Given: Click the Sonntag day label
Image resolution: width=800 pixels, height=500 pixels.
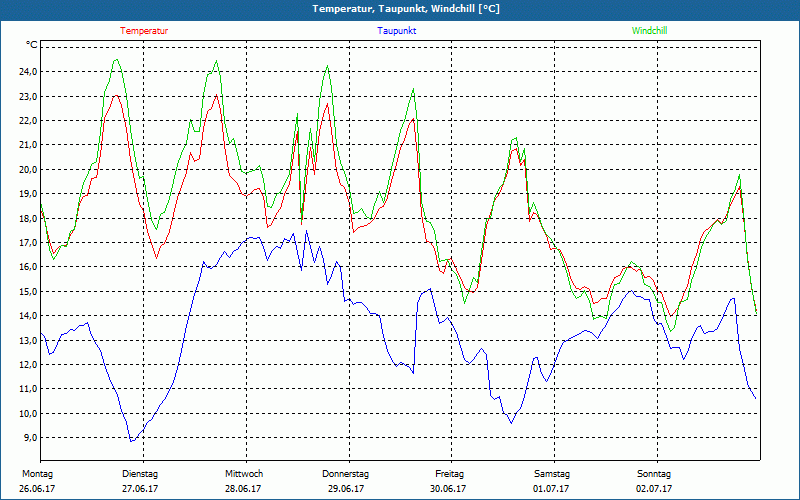Looking at the screenshot, I should [x=654, y=474].
